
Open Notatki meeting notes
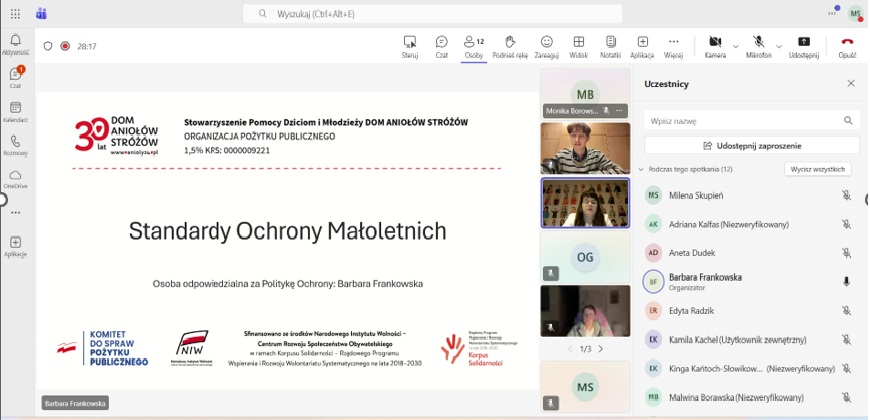click(610, 42)
